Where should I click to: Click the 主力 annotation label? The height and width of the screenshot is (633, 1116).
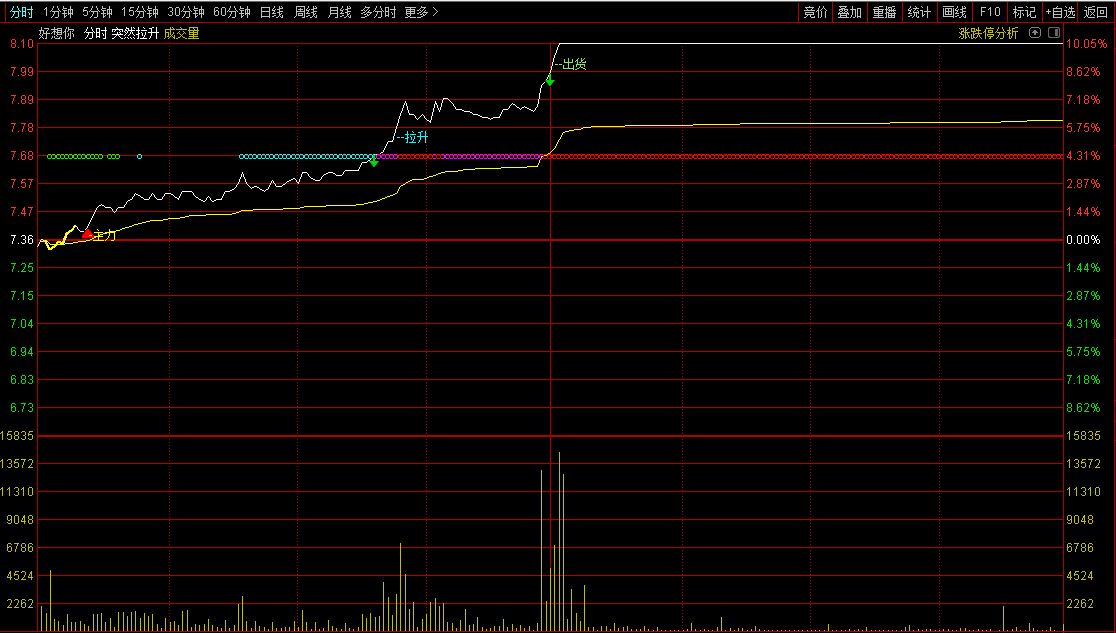(105, 235)
